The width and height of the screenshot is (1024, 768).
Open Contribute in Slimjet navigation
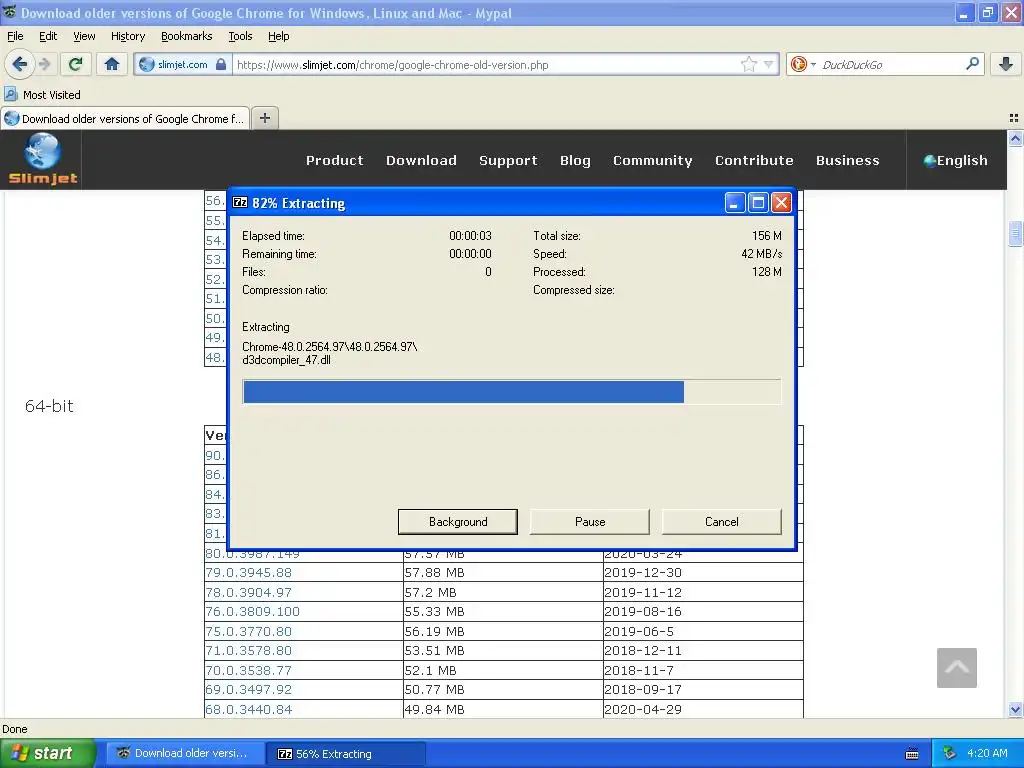click(x=754, y=160)
